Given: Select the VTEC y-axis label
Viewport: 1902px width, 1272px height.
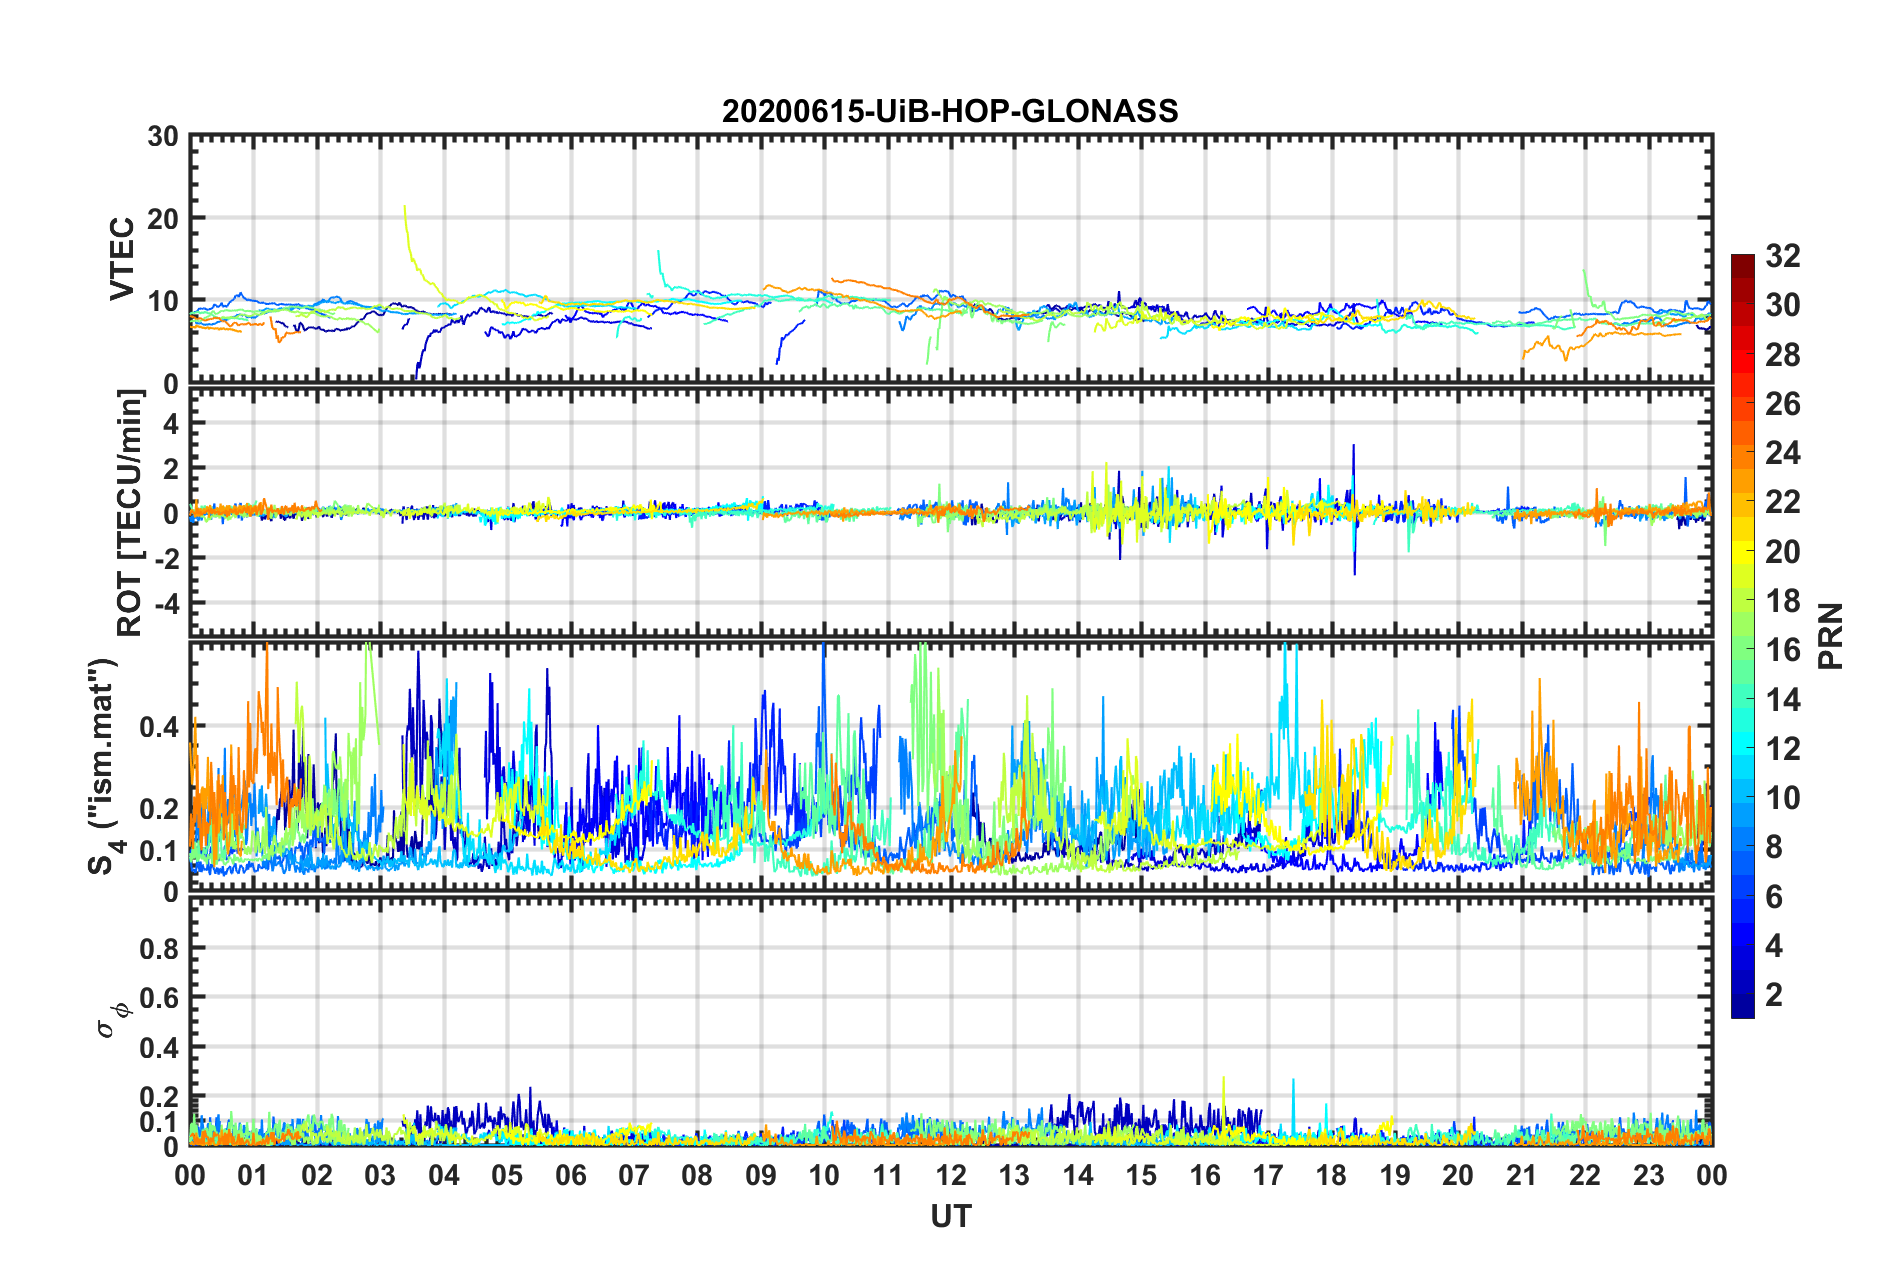Looking at the screenshot, I should point(122,259).
